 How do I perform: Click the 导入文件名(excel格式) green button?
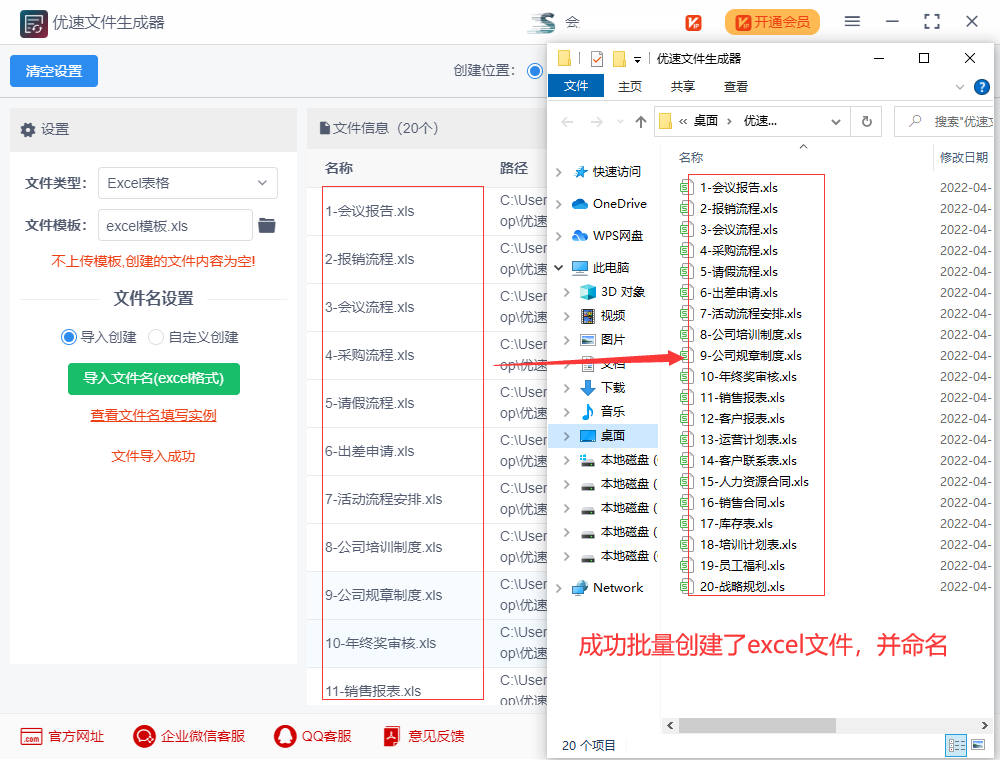[x=152, y=380]
